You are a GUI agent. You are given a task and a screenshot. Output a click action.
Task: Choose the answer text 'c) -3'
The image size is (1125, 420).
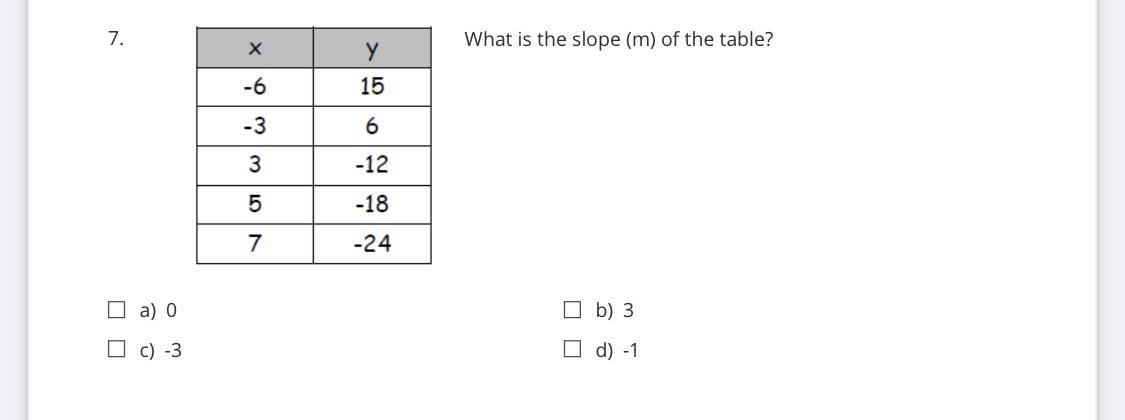click(x=161, y=350)
